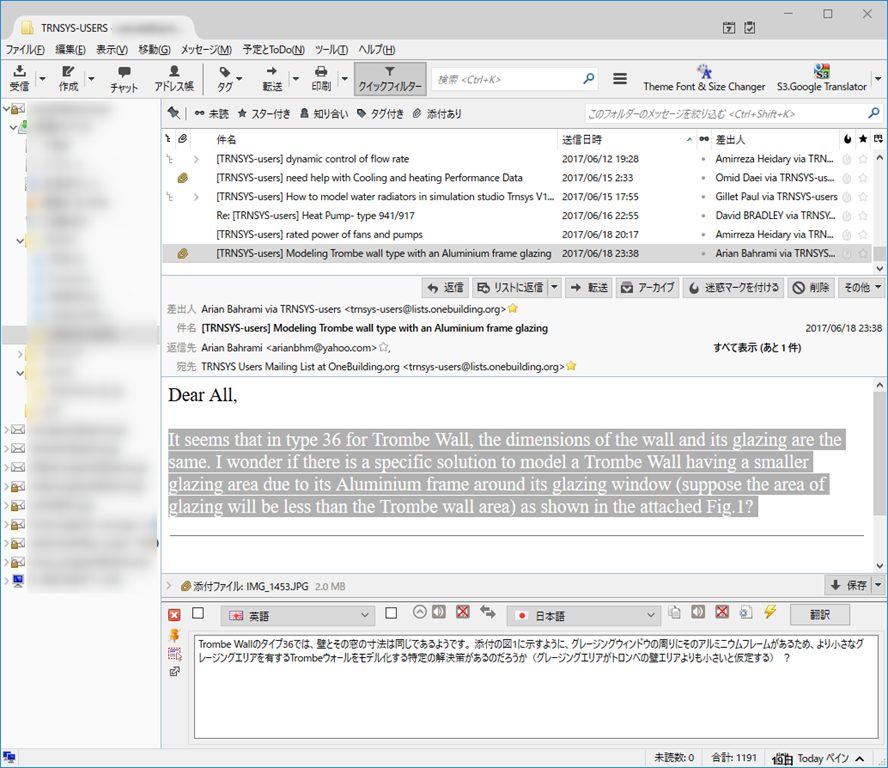Click the 受信 (Get Messages) toolbar icon
Image resolution: width=888 pixels, height=768 pixels.
click(x=20, y=78)
